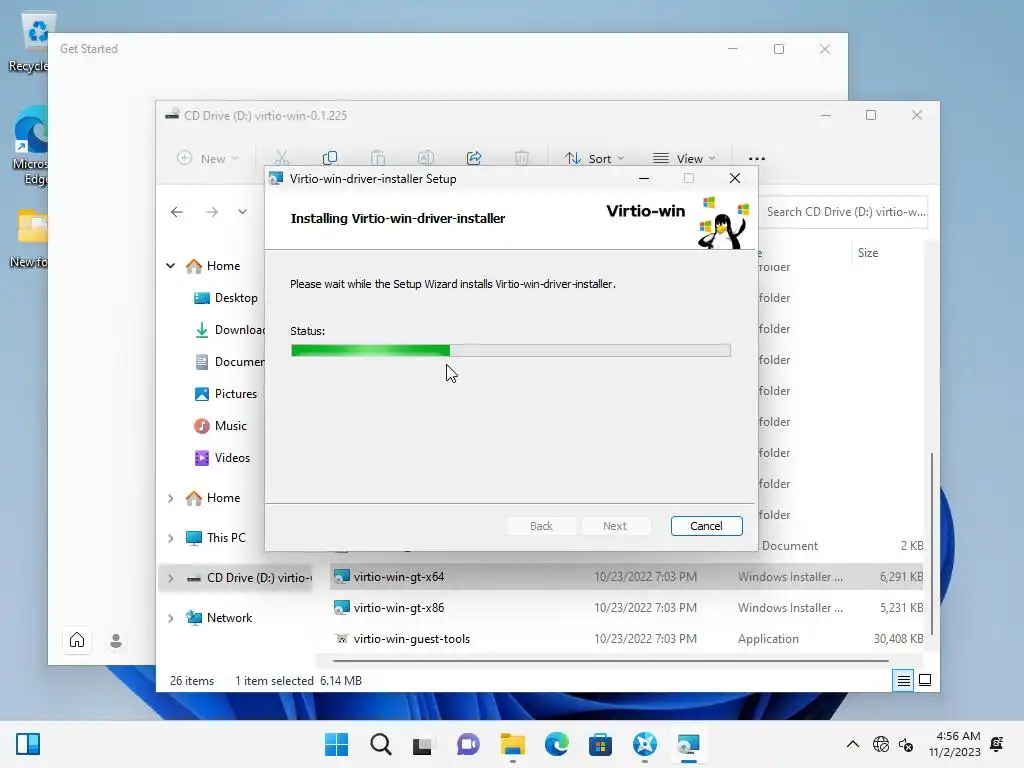Click the Cut icon in Explorer toolbar
The height and width of the screenshot is (768, 1024).
click(281, 158)
